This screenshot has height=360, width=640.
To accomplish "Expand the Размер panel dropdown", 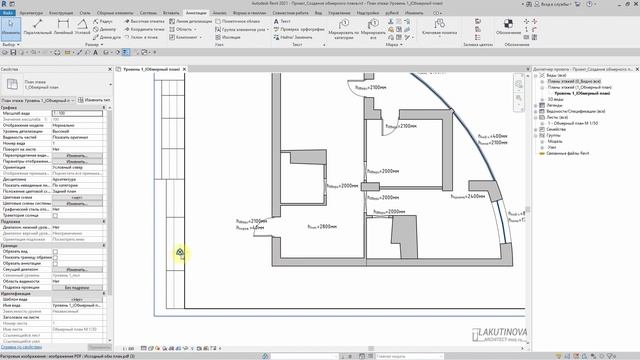I will (x=101, y=44).
